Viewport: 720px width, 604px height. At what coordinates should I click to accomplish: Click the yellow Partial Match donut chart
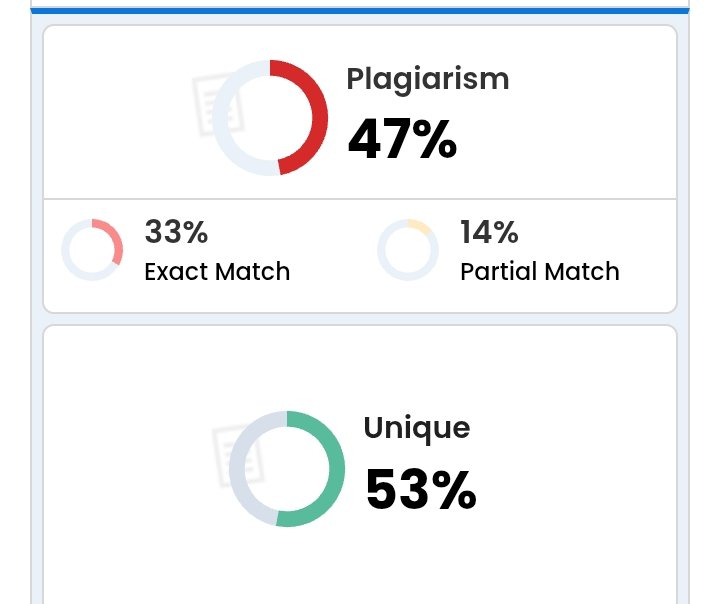408,249
